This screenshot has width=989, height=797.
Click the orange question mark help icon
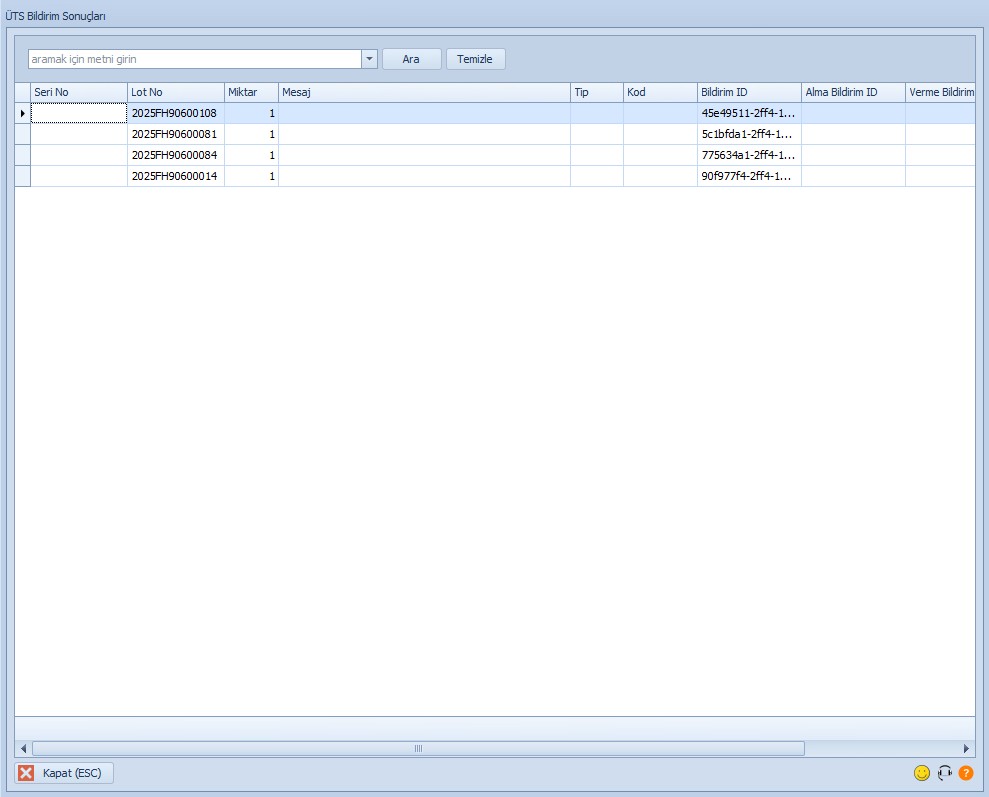(x=966, y=773)
